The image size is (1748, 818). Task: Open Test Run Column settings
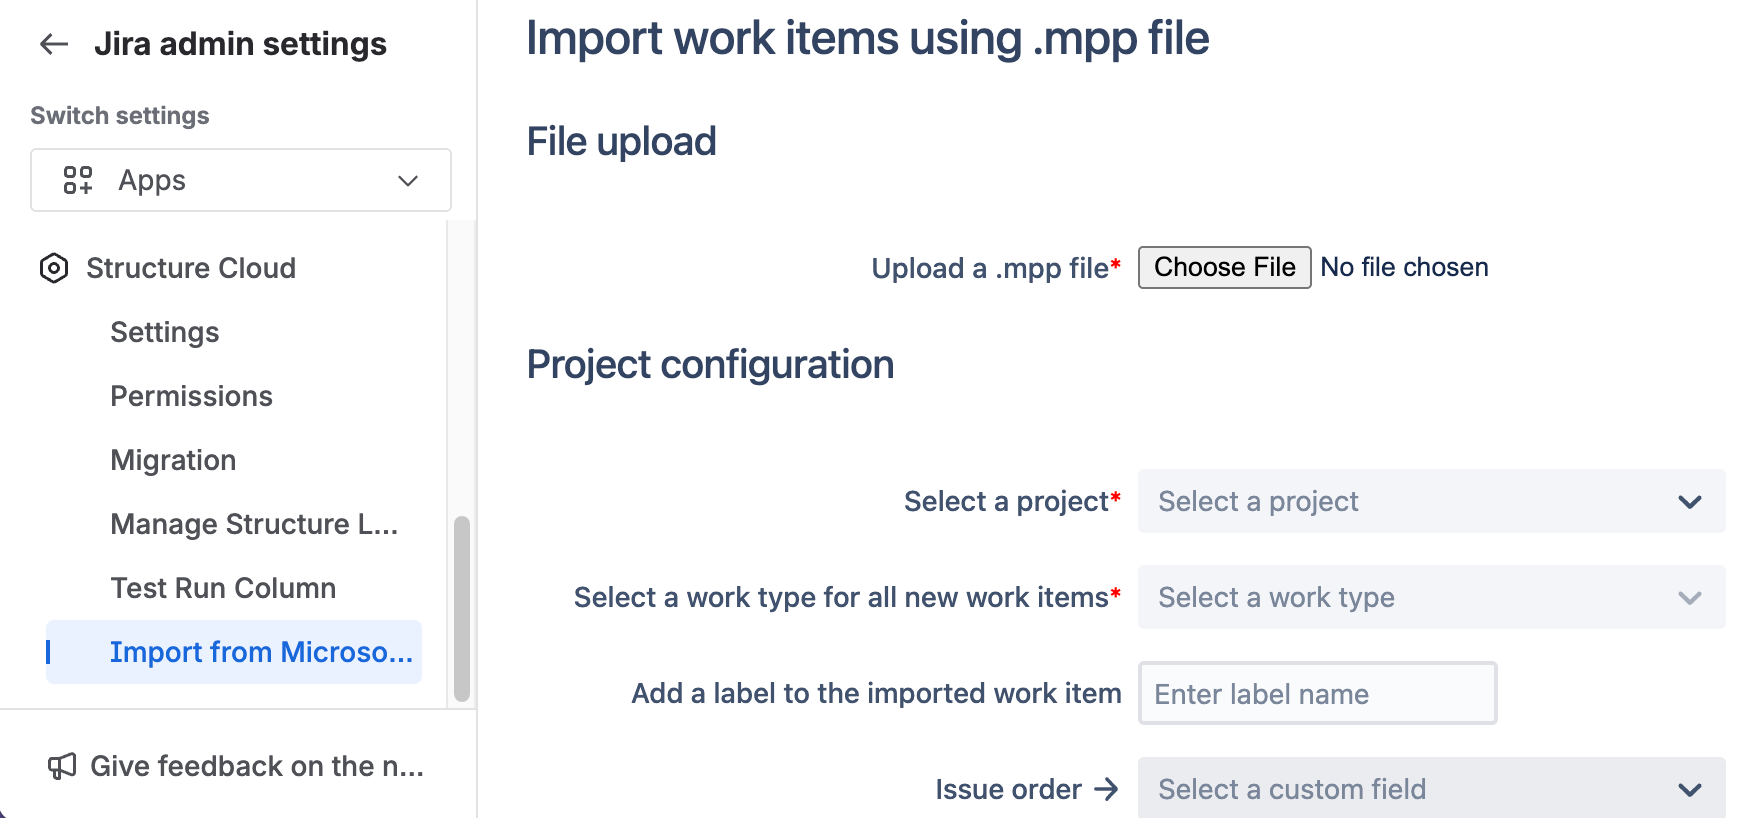coord(223,588)
